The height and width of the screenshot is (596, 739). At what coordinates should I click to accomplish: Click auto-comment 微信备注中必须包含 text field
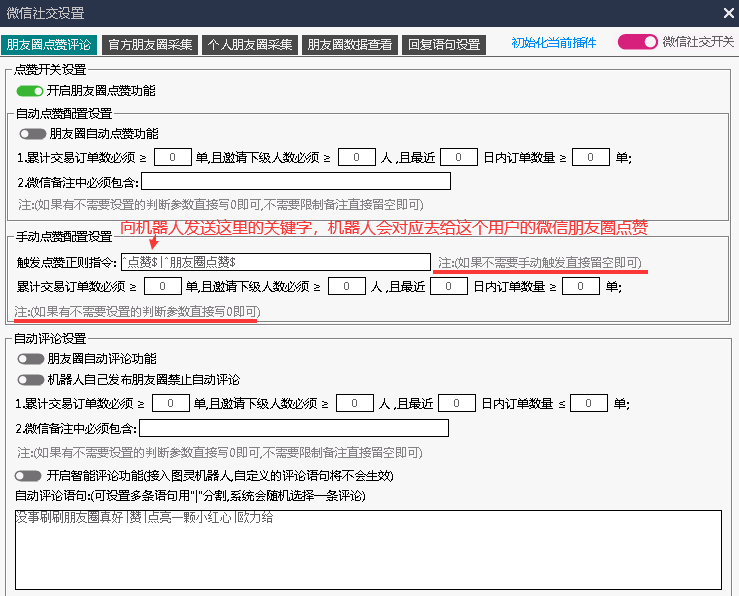coord(294,428)
